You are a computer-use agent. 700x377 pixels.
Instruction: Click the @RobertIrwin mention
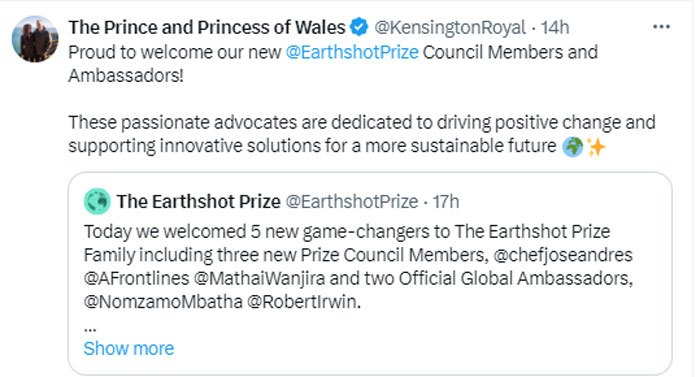303,302
